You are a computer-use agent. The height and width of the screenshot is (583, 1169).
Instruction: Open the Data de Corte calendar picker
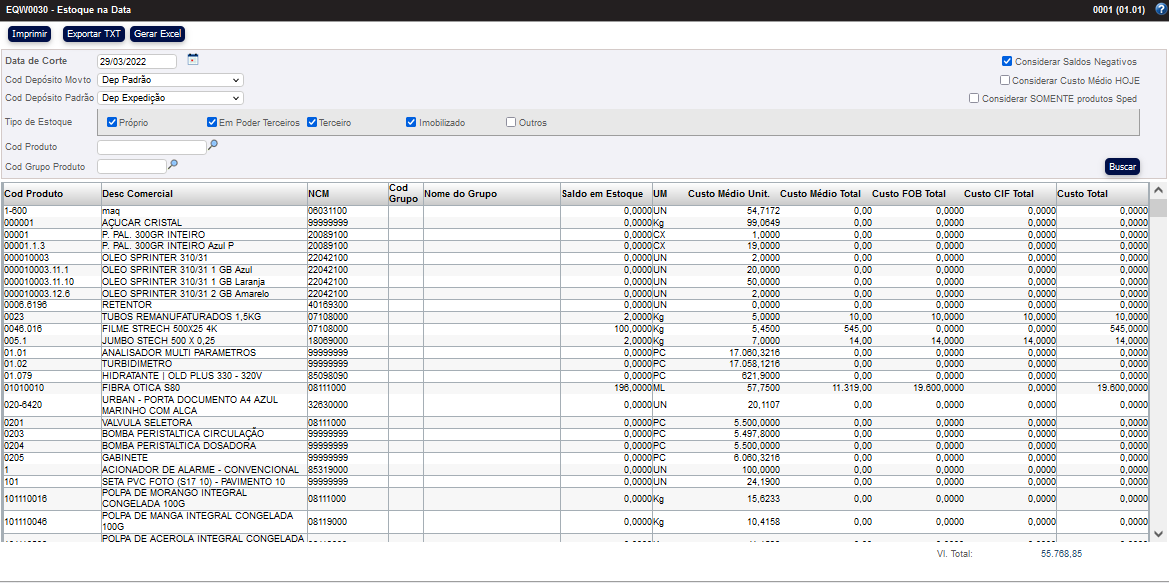tap(193, 60)
